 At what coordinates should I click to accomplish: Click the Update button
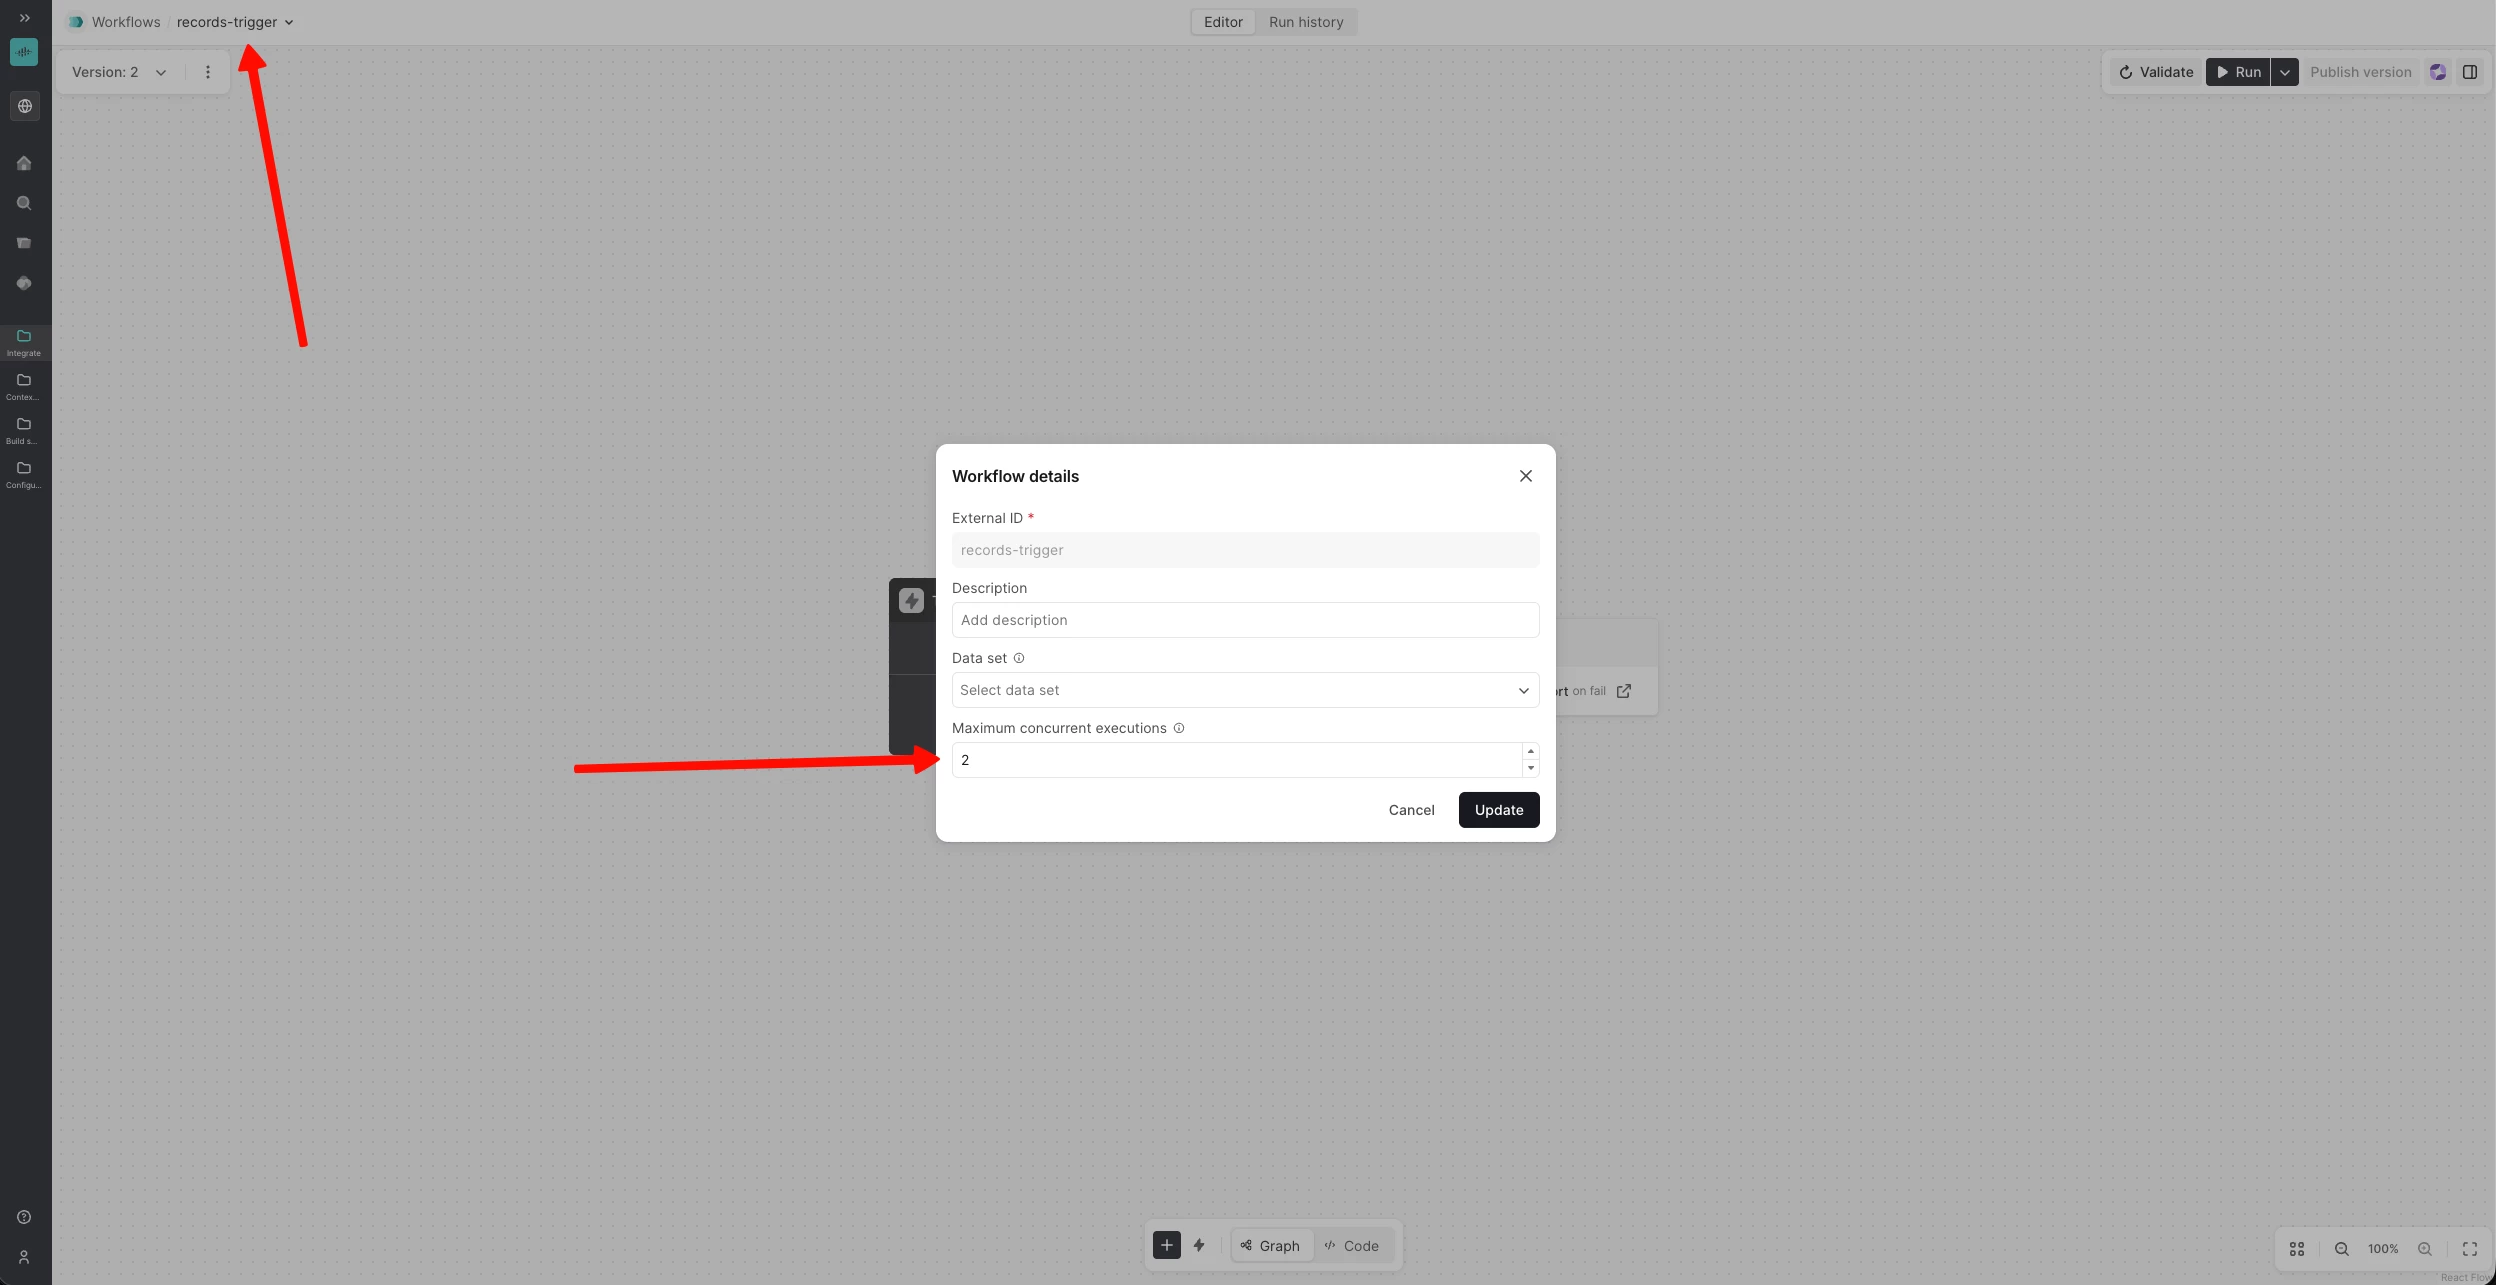(1498, 810)
